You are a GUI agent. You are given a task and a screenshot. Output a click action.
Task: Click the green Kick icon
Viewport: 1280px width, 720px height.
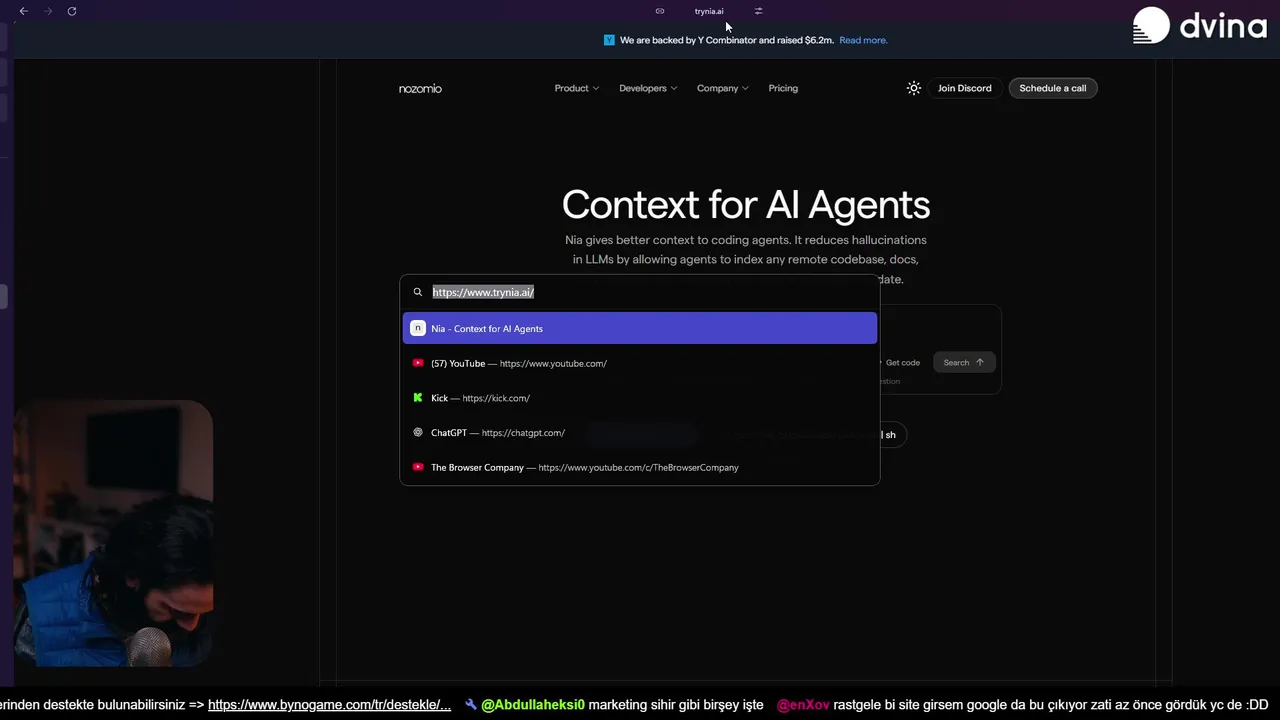pyautogui.click(x=418, y=398)
